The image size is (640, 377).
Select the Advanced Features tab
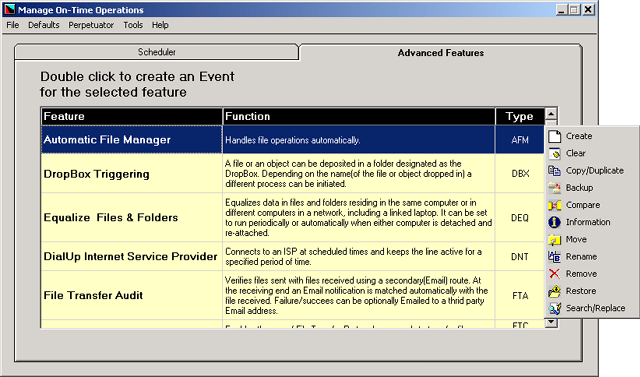click(x=440, y=53)
